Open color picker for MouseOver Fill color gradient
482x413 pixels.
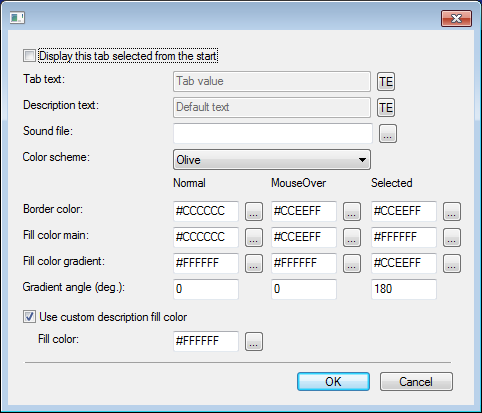pyautogui.click(x=352, y=263)
